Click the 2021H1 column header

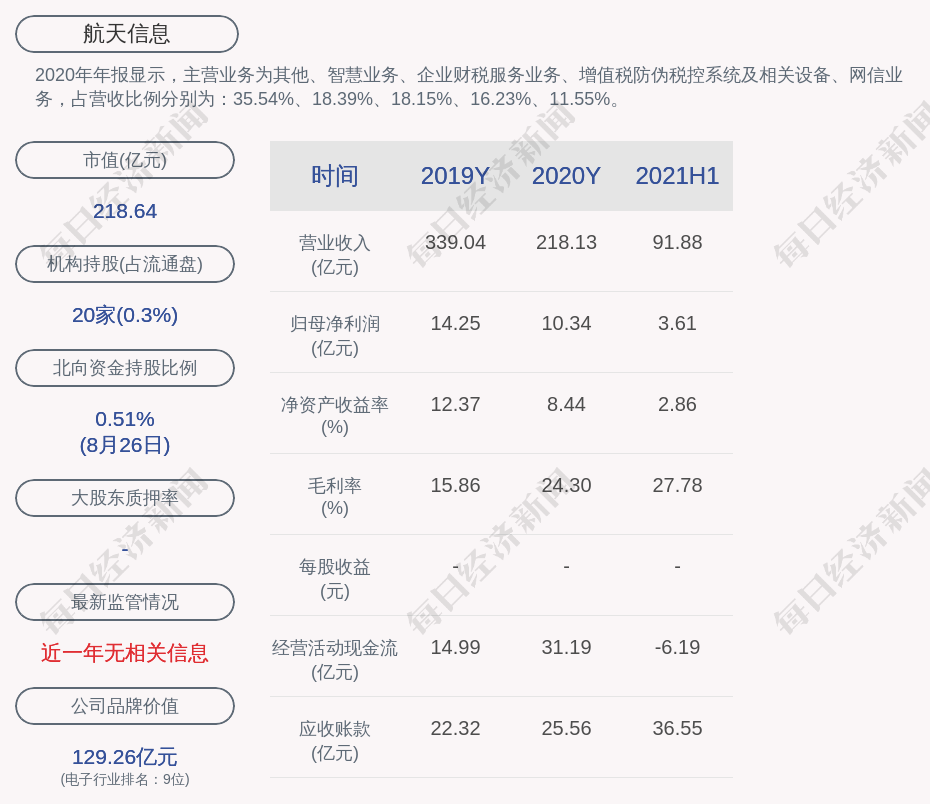point(677,176)
